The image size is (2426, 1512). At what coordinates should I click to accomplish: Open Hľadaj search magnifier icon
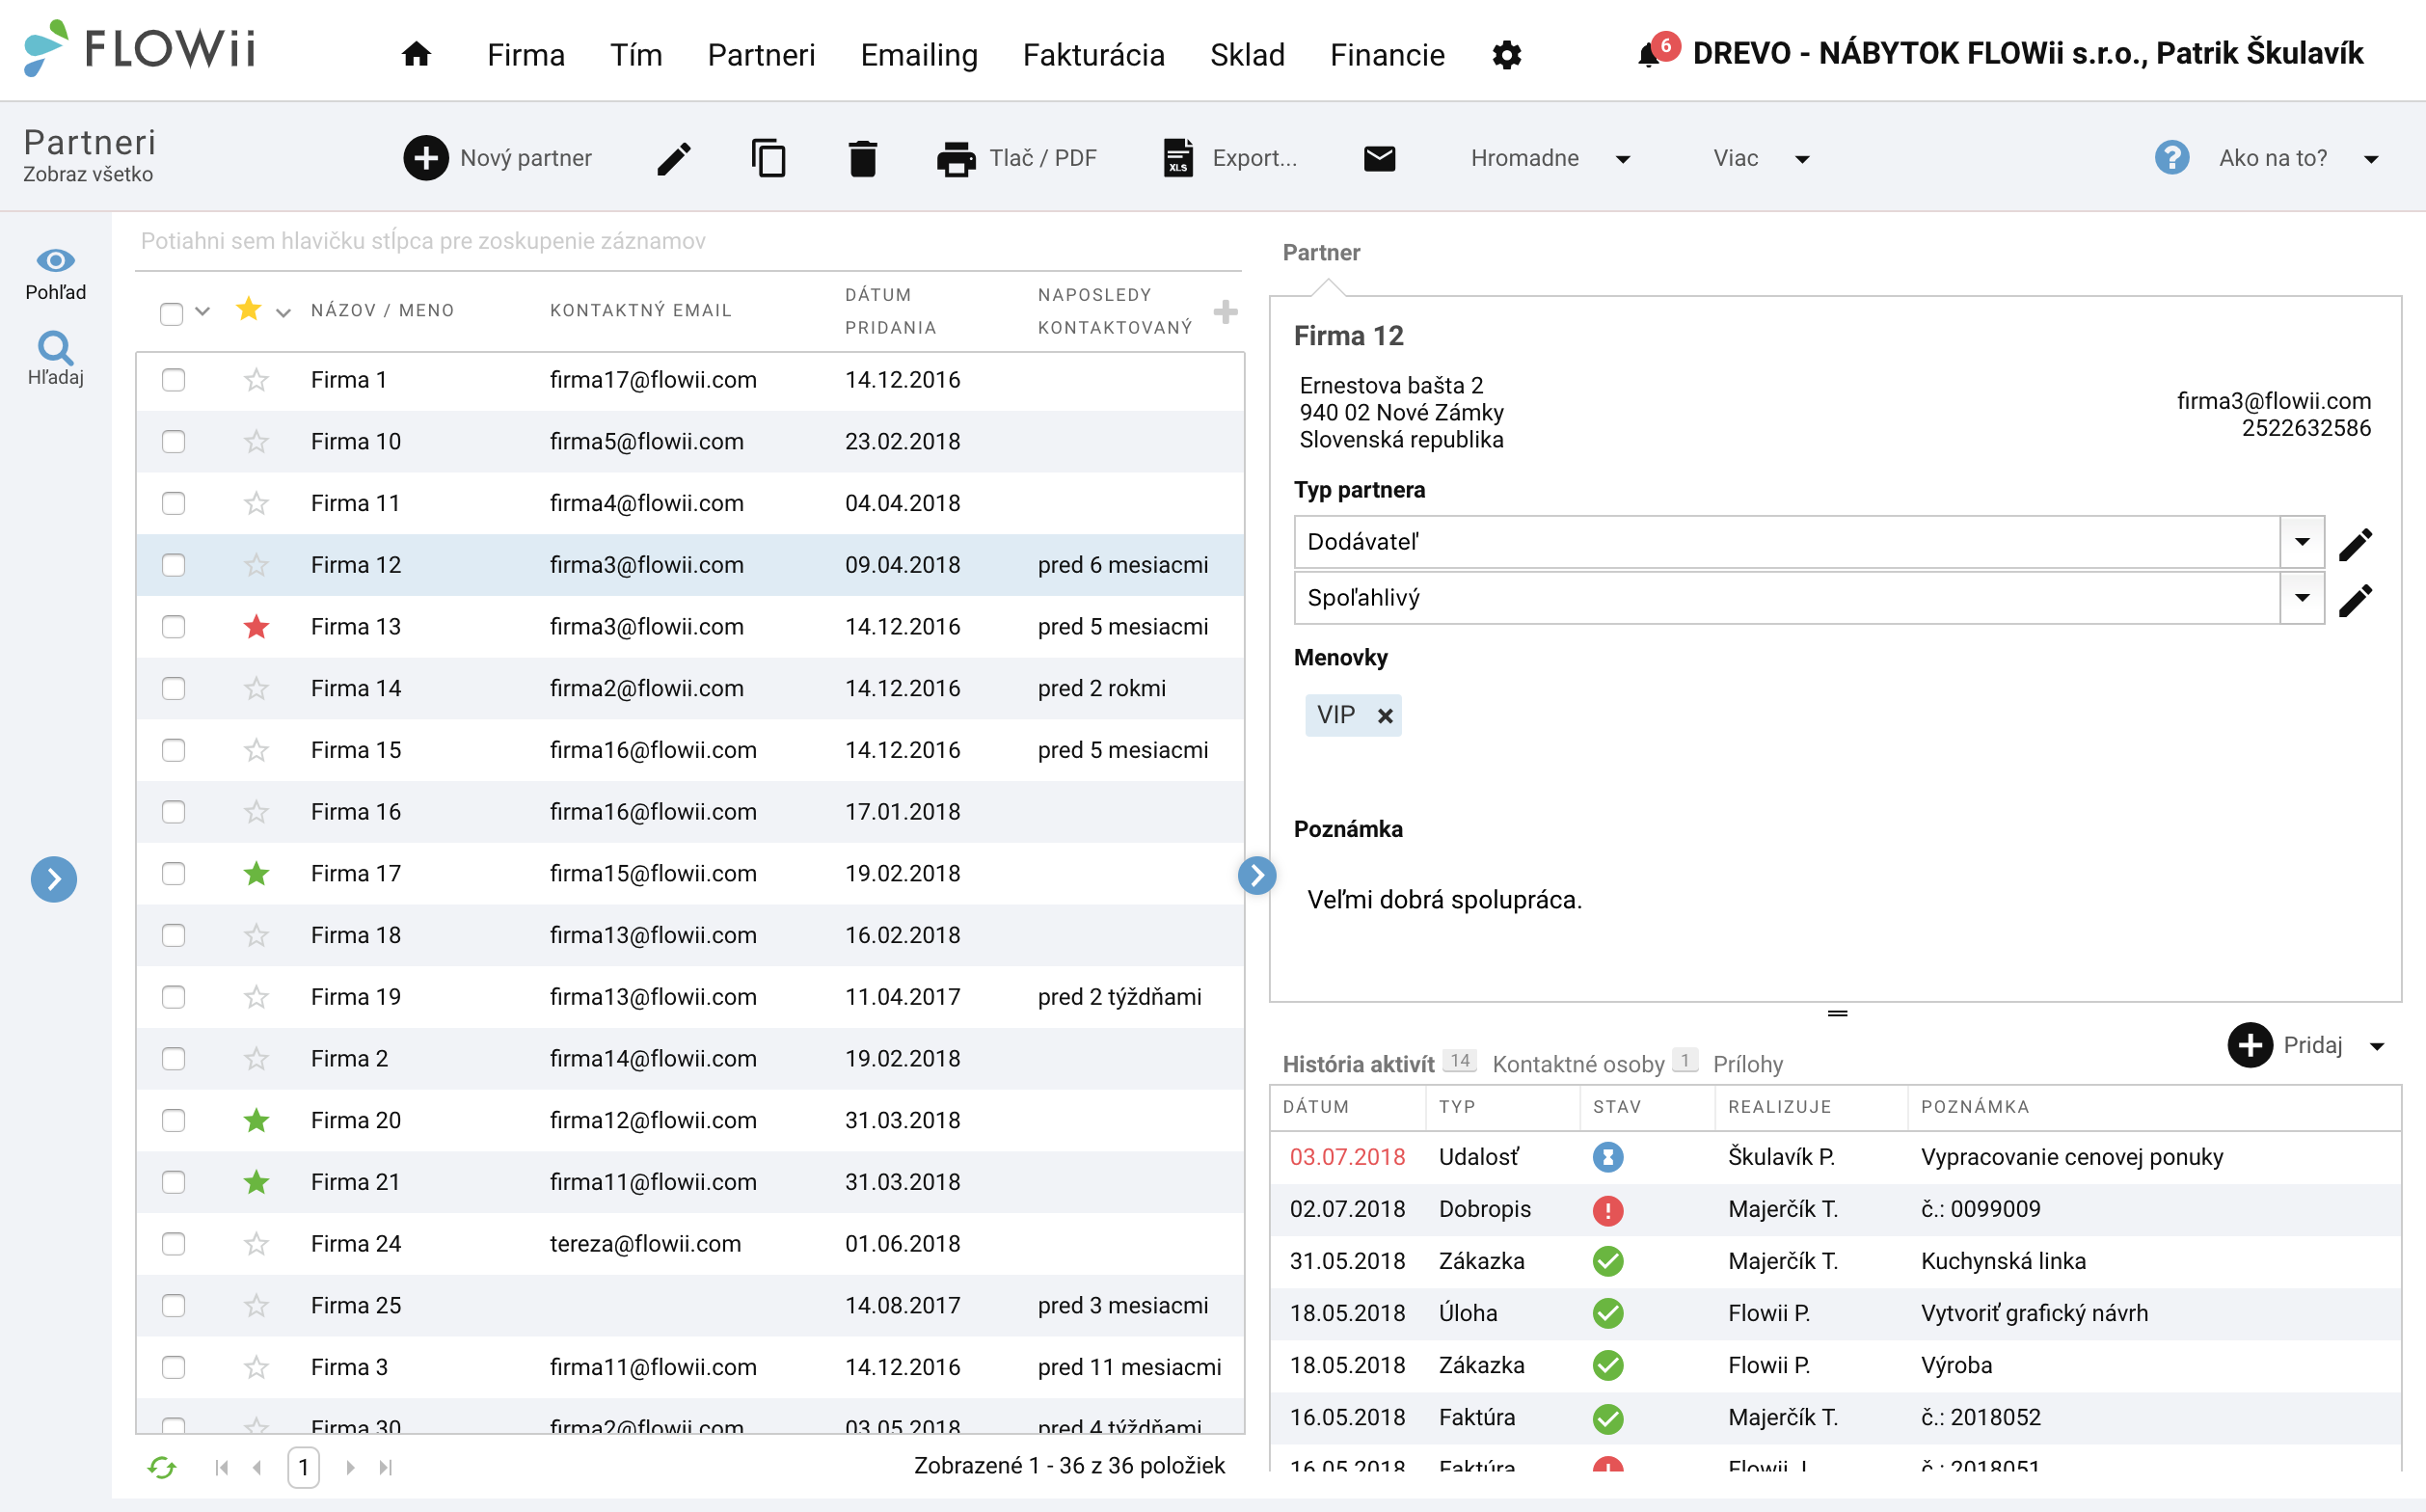[55, 347]
